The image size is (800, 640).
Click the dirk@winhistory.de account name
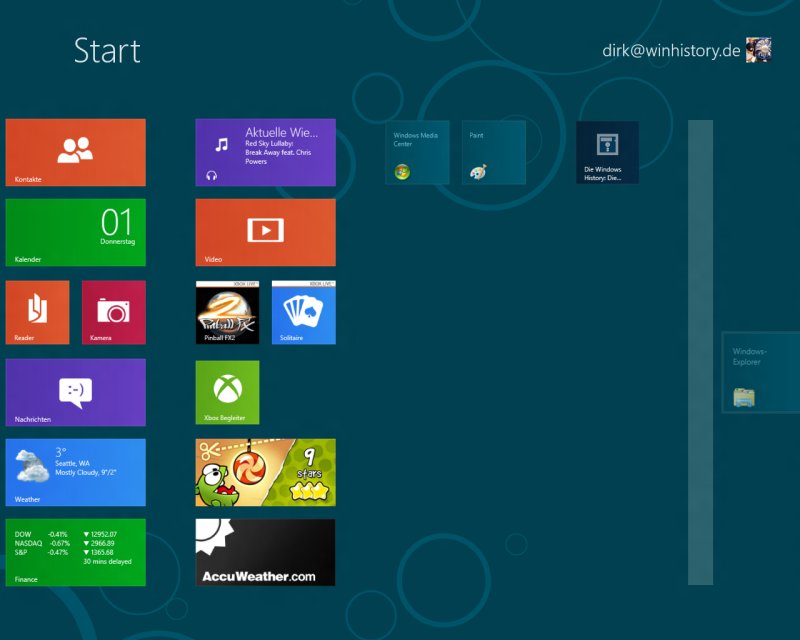[x=671, y=51]
